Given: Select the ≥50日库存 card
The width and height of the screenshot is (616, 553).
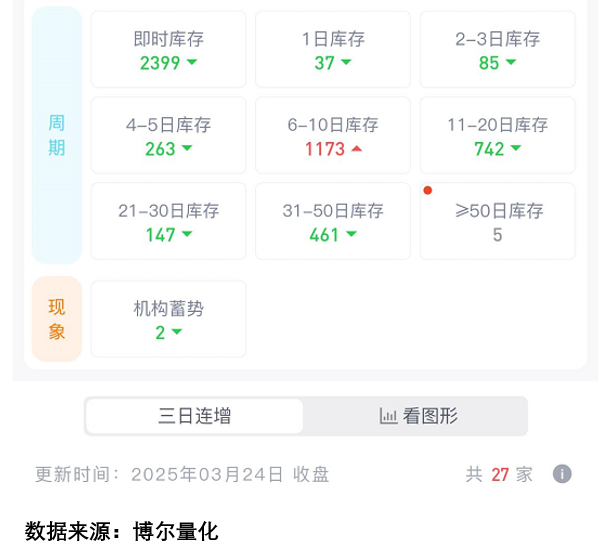Looking at the screenshot, I should (498, 221).
